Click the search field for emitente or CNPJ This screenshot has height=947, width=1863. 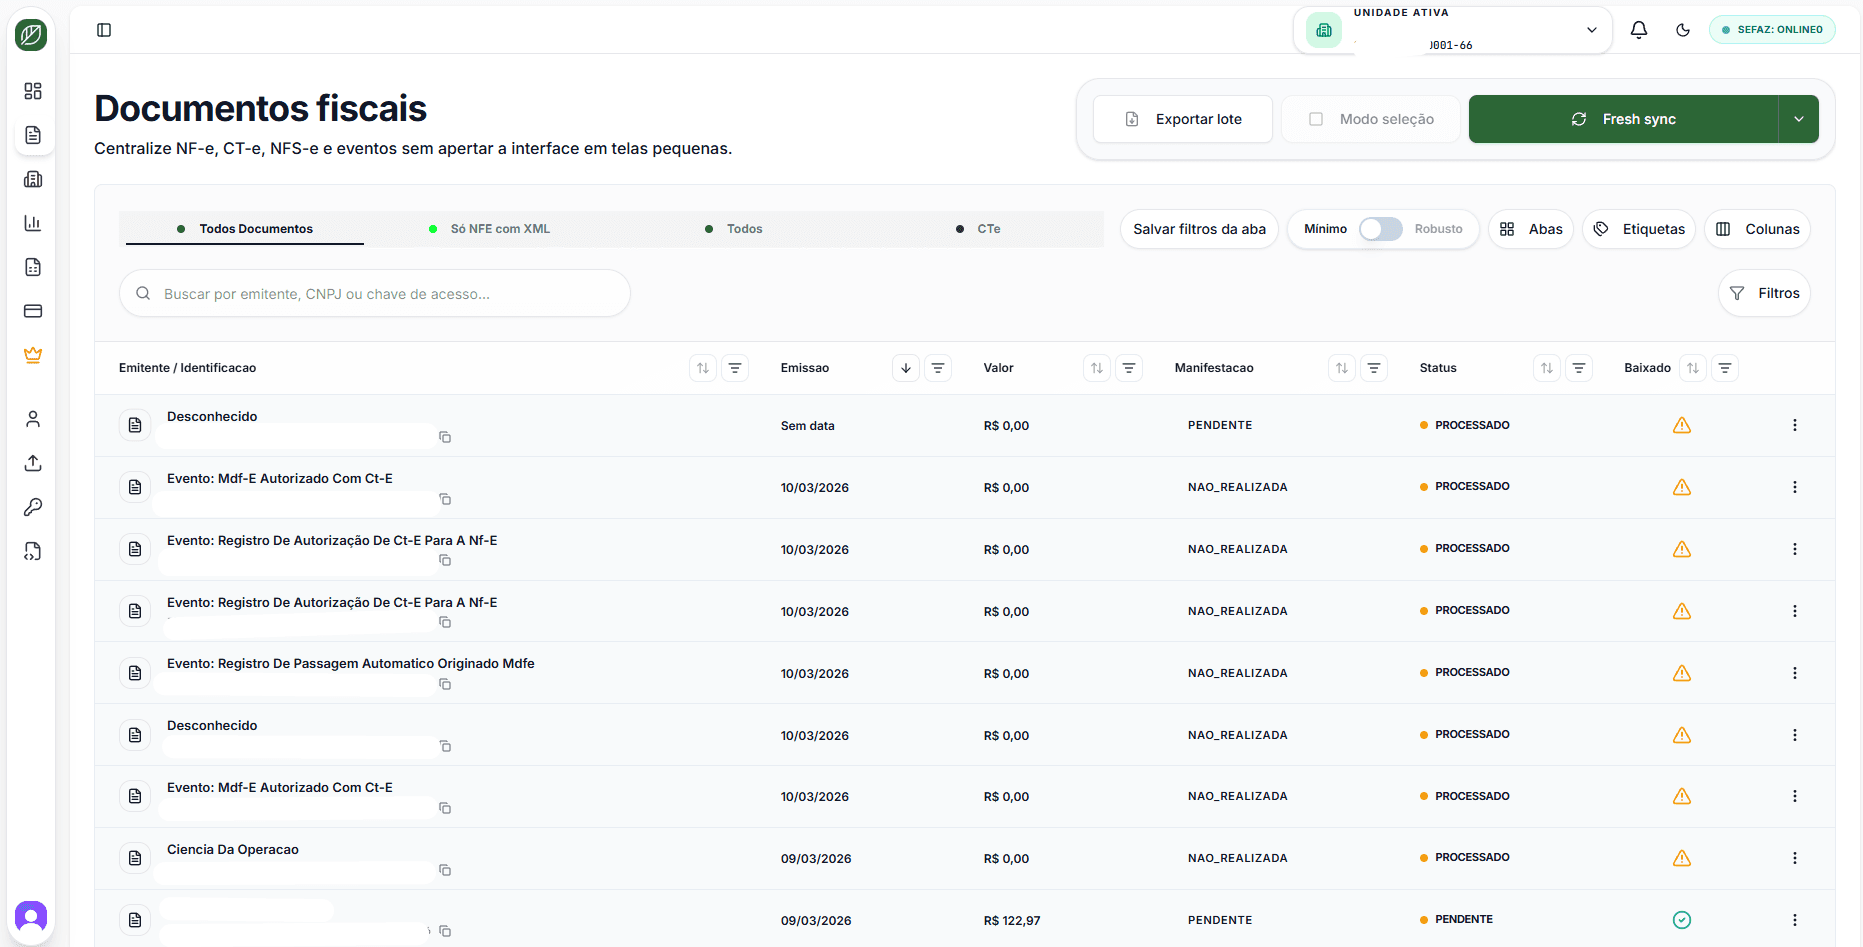pos(375,294)
